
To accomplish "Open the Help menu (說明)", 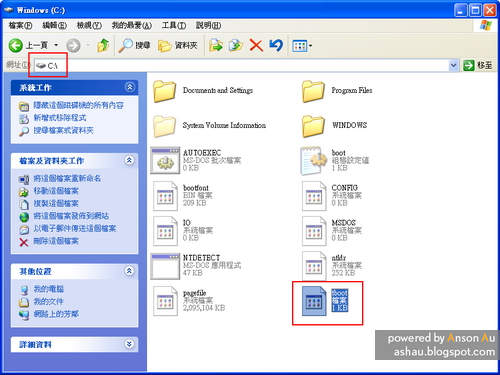I will [208, 25].
